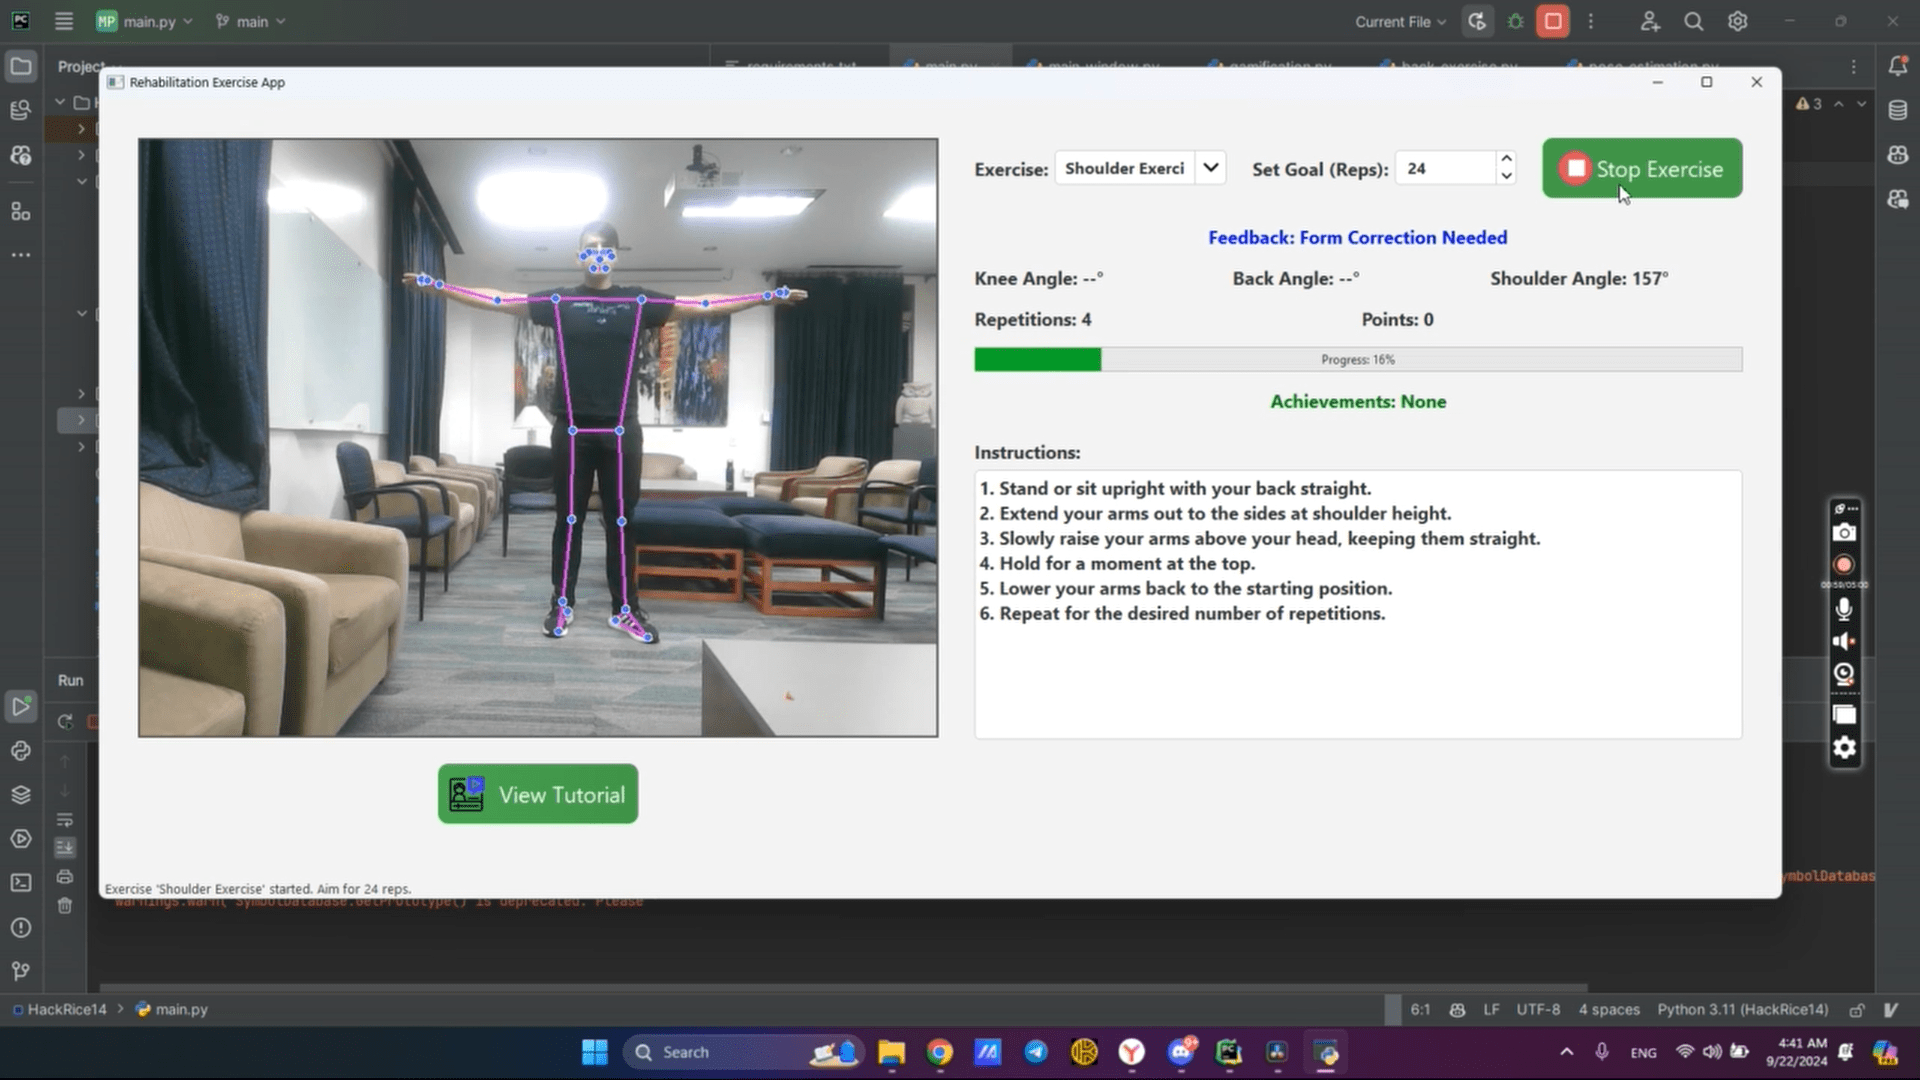Open the PyCharm hamburger main menu
The width and height of the screenshot is (1920, 1080).
point(64,21)
